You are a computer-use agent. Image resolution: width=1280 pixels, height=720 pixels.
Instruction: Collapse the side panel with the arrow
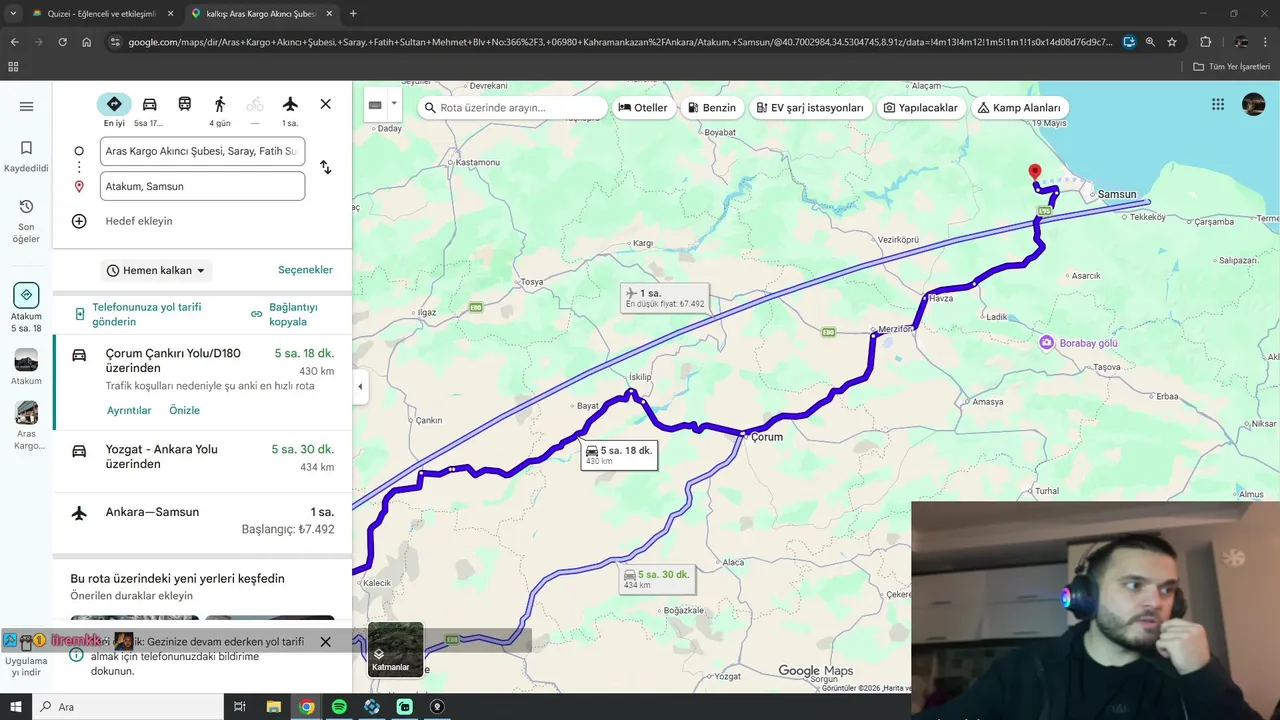pos(360,387)
